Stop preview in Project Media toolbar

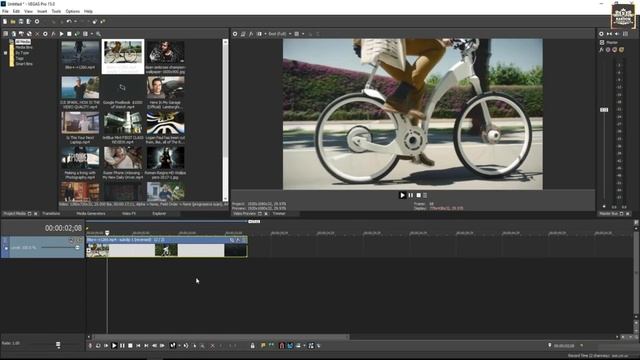click(69, 34)
